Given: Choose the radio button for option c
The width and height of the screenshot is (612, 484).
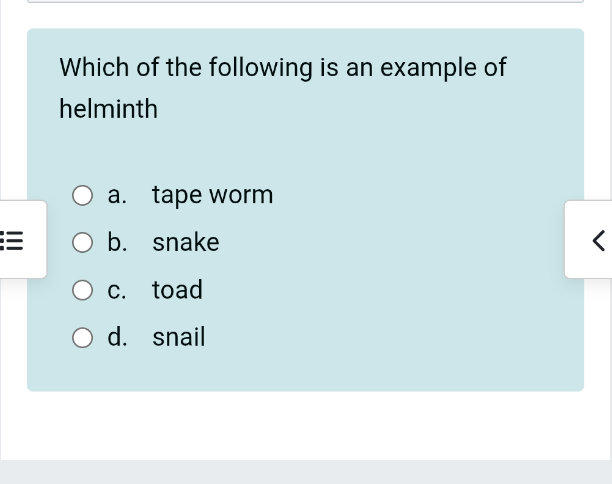Looking at the screenshot, I should pos(84,290).
